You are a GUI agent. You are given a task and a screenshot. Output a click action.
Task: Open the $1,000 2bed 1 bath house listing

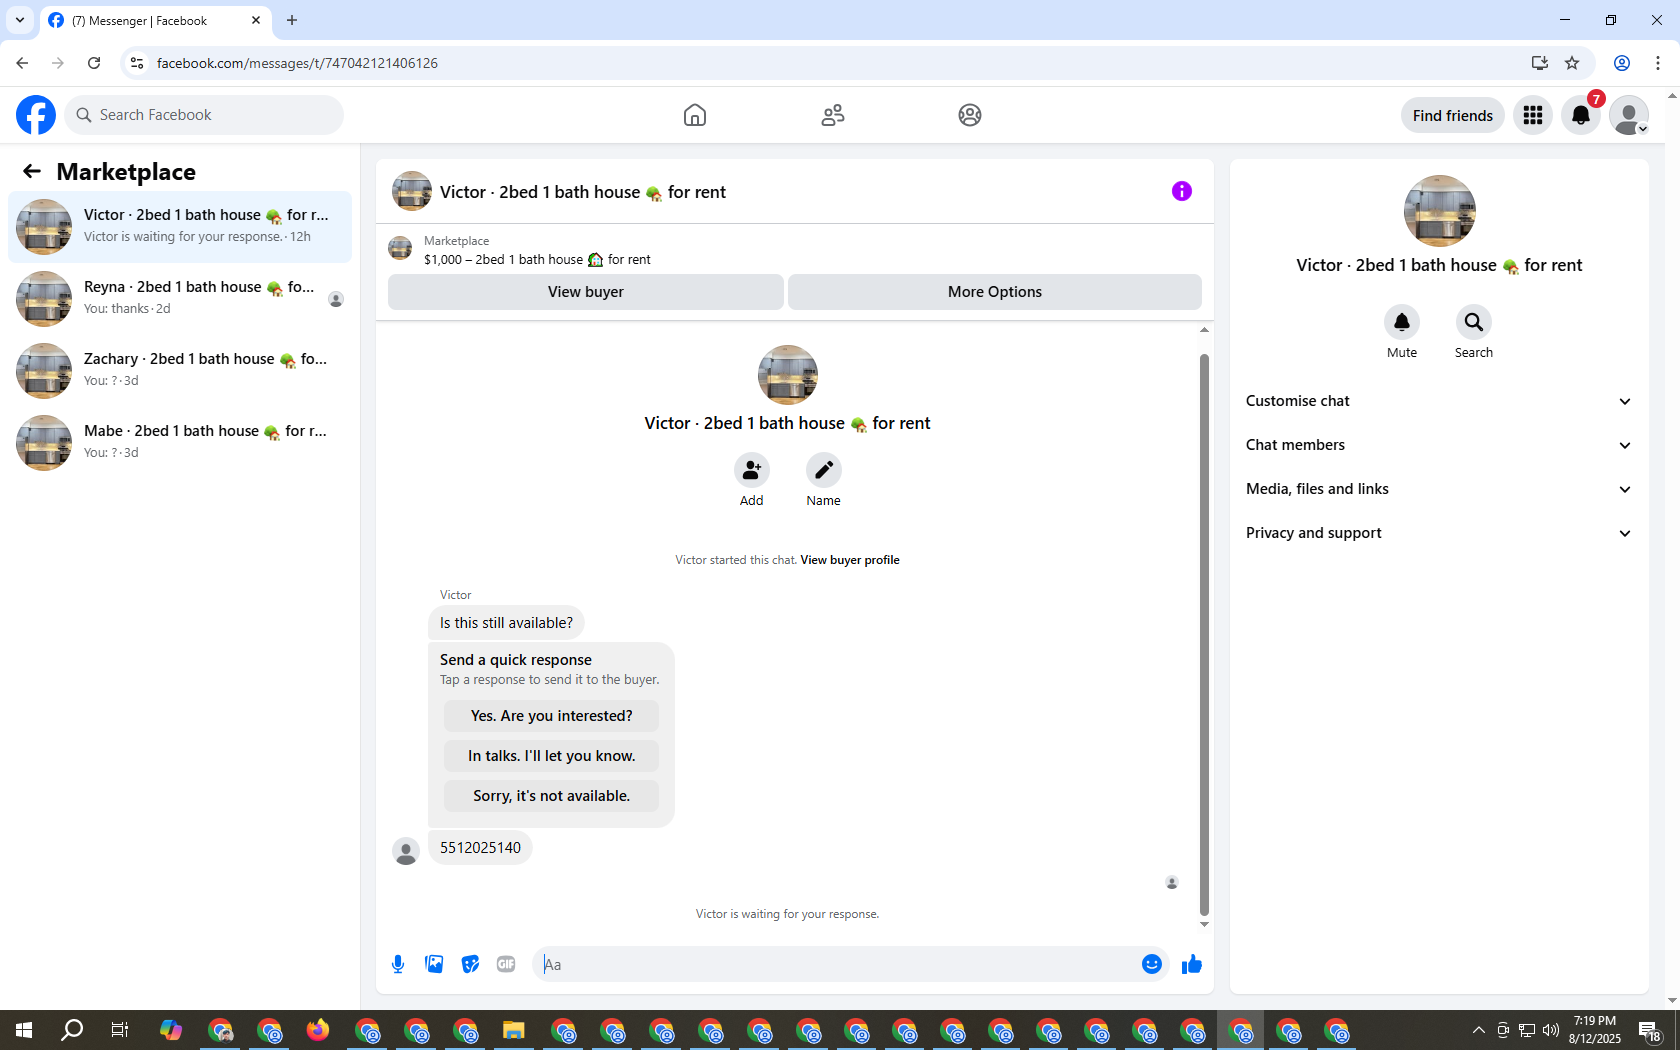pos(537,259)
